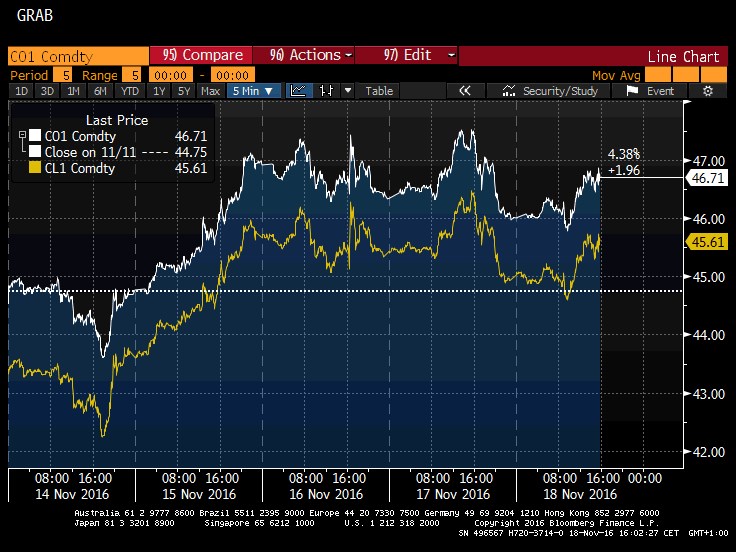The image size is (736, 552).
Task: Click CL1 Comdty yellow color swatch
Action: [36, 168]
